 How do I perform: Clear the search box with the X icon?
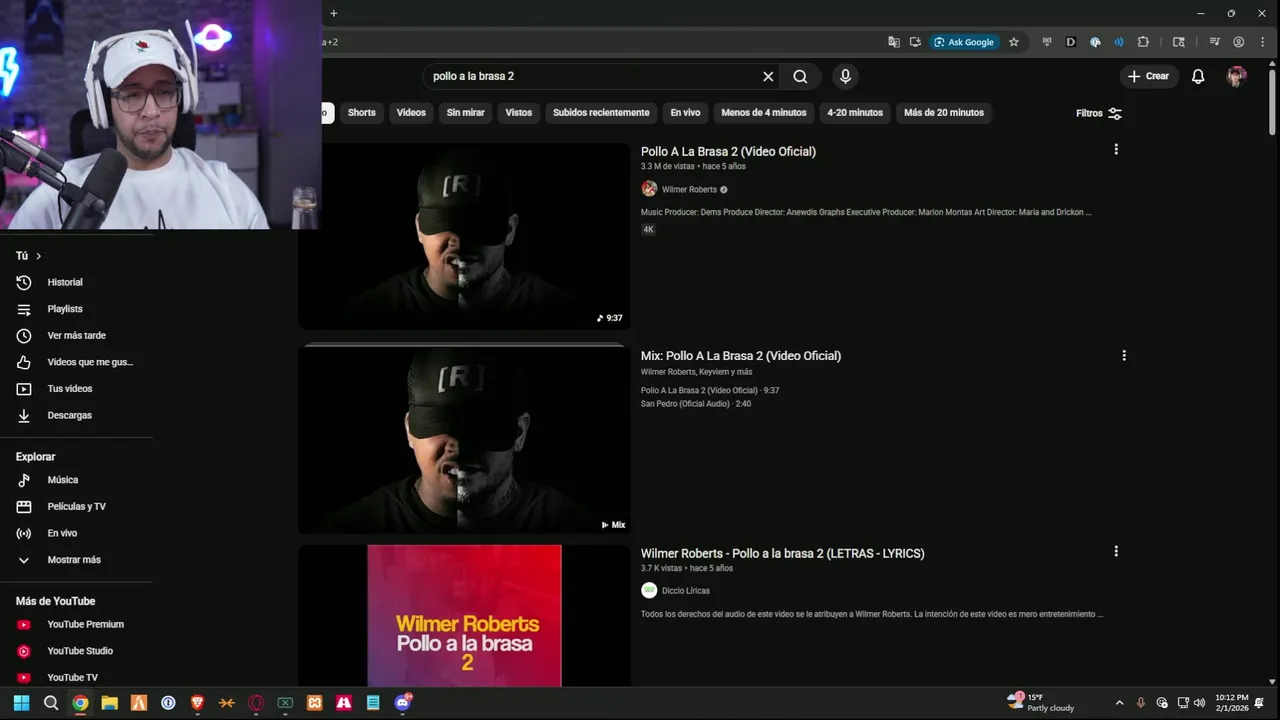pyautogui.click(x=768, y=76)
